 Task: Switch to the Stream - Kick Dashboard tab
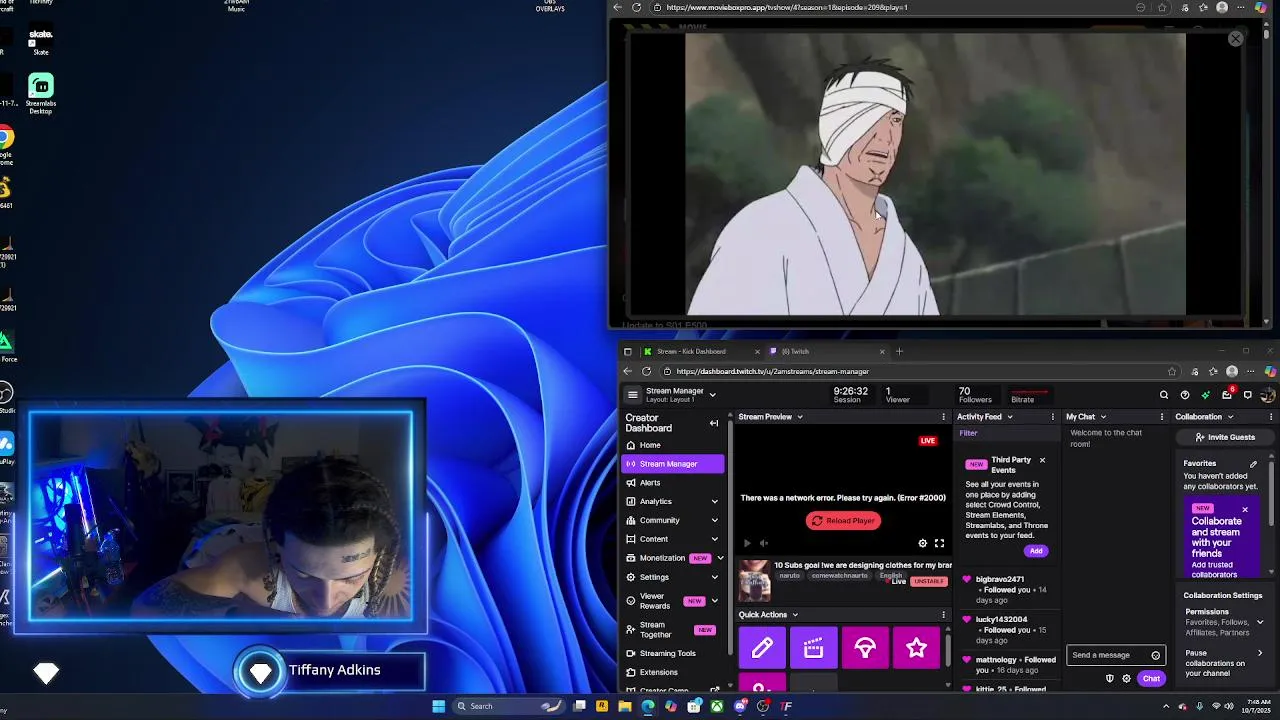(x=702, y=351)
